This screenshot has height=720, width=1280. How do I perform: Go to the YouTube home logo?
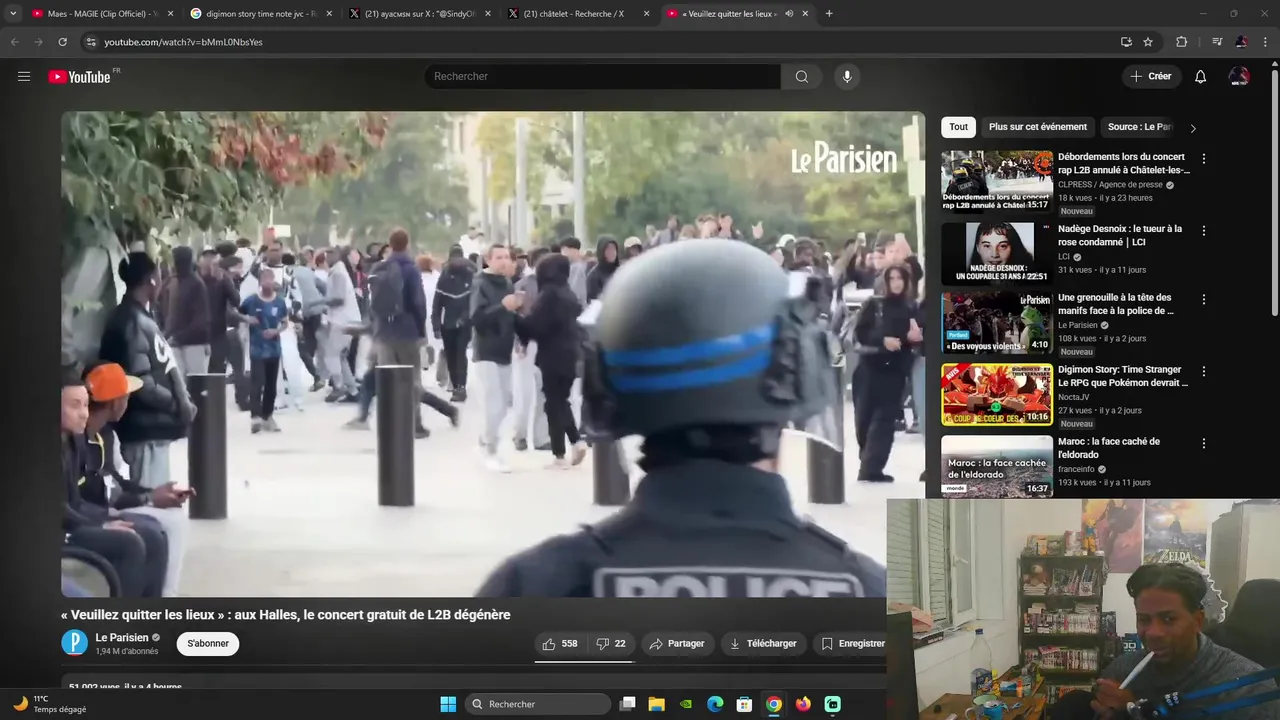point(80,77)
